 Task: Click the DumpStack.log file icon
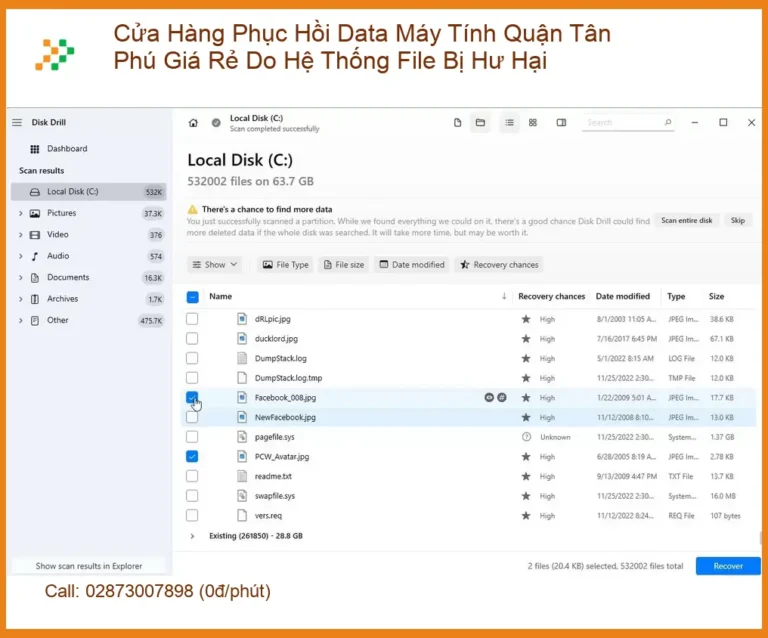point(242,358)
